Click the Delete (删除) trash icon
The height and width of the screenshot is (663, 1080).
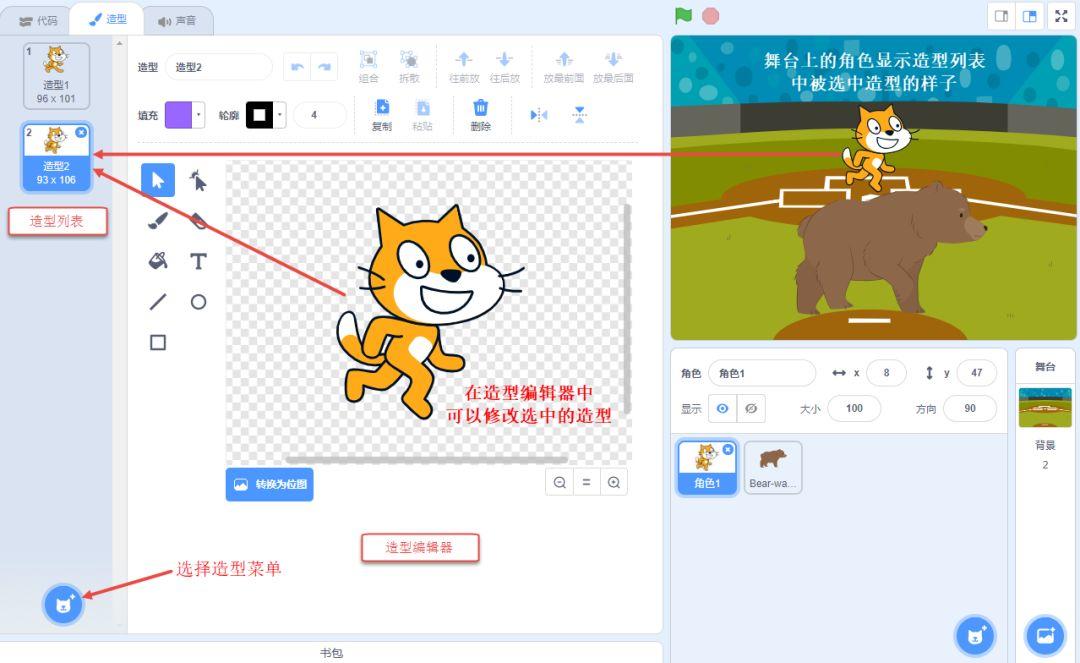click(481, 107)
